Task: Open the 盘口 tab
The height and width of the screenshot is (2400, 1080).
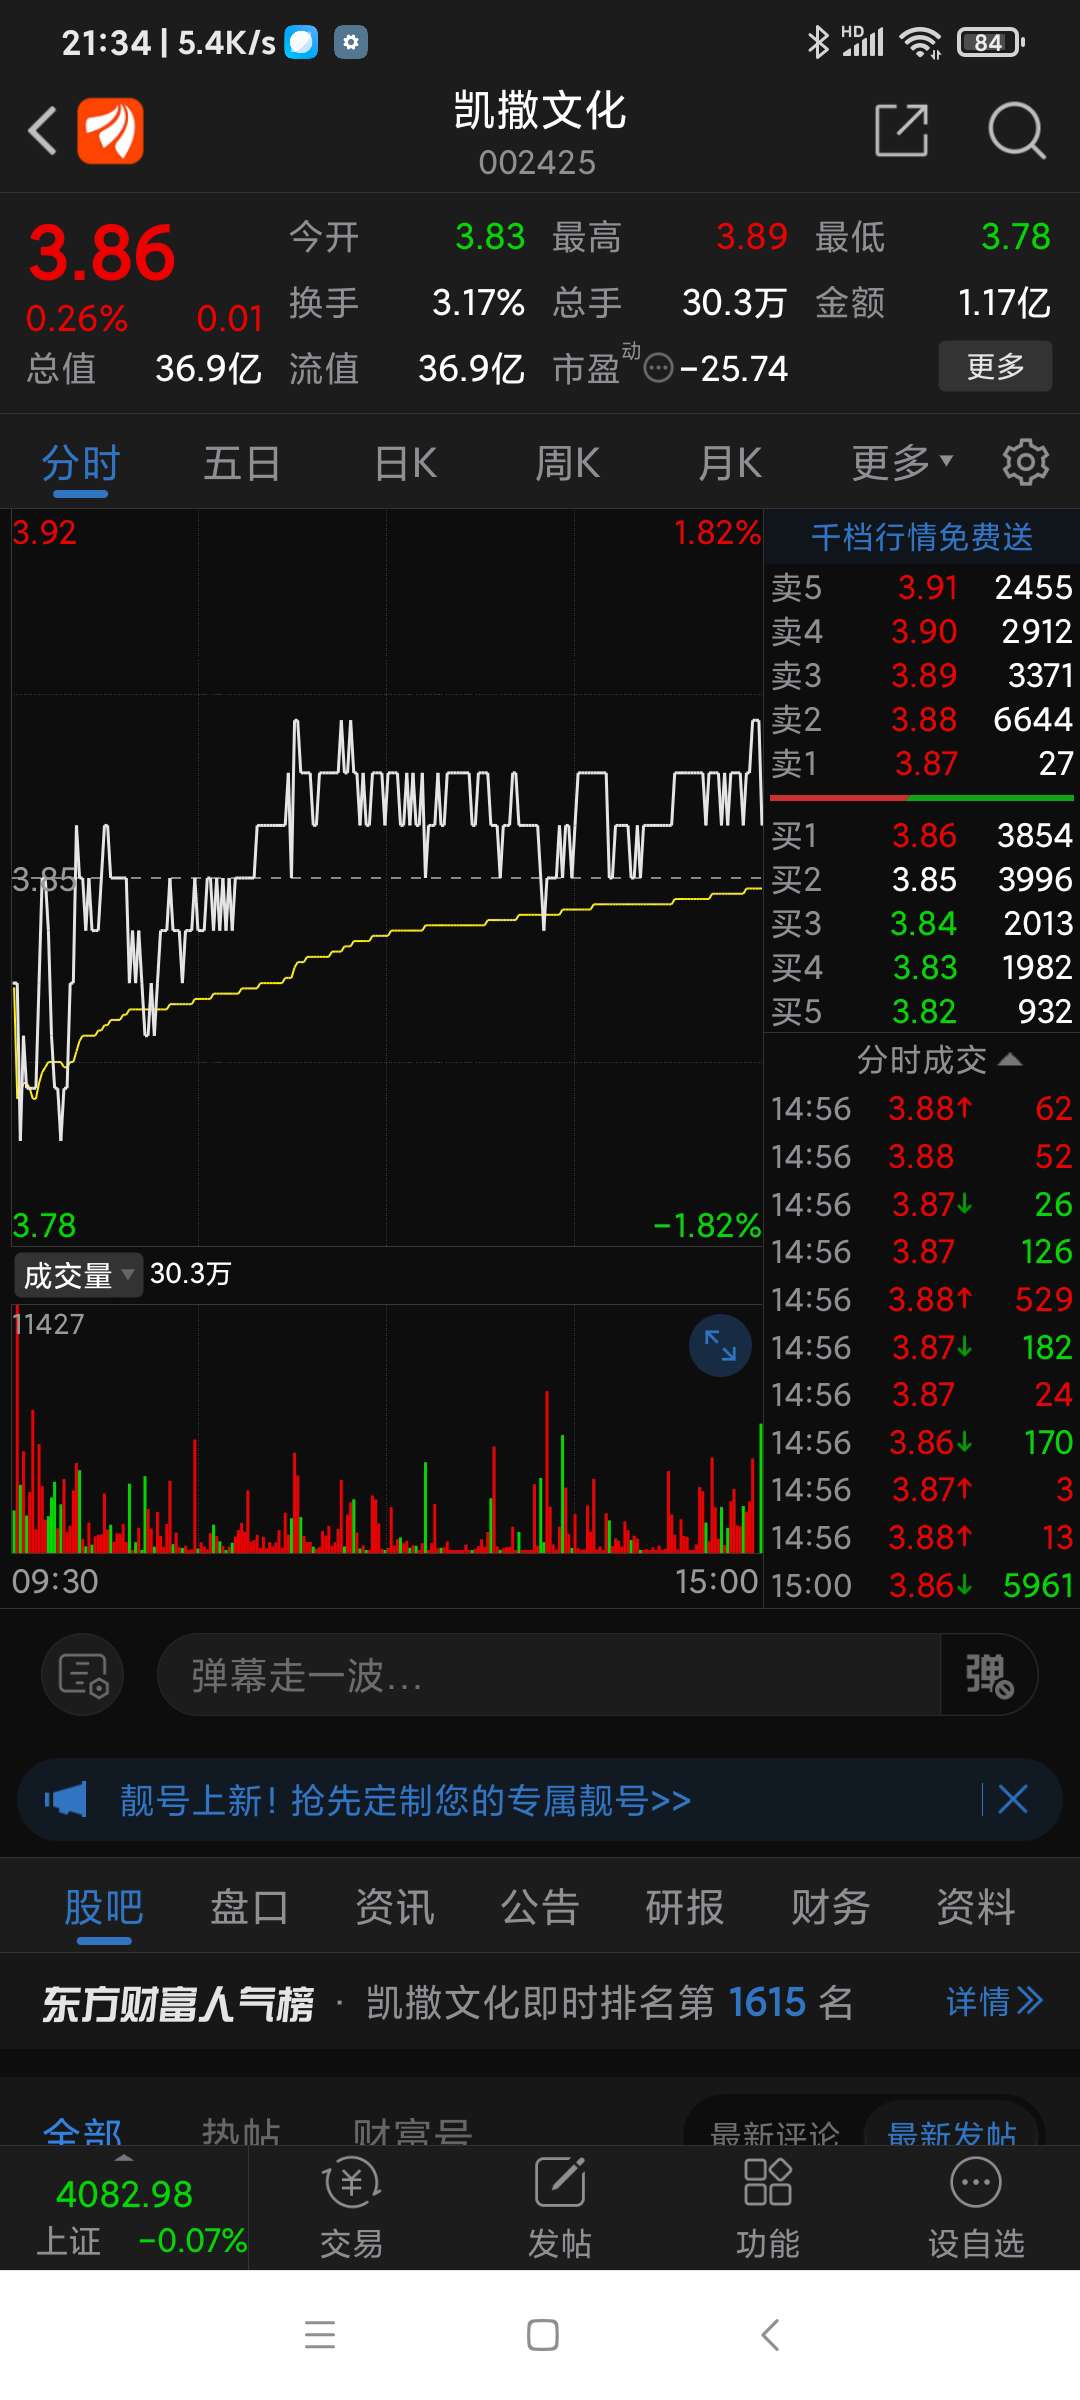Action: 249,1907
